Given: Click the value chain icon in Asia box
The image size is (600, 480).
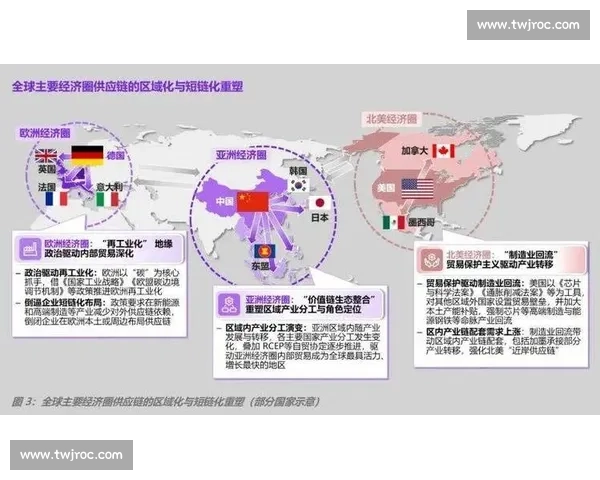Looking at the screenshot, I should pos(229,305).
